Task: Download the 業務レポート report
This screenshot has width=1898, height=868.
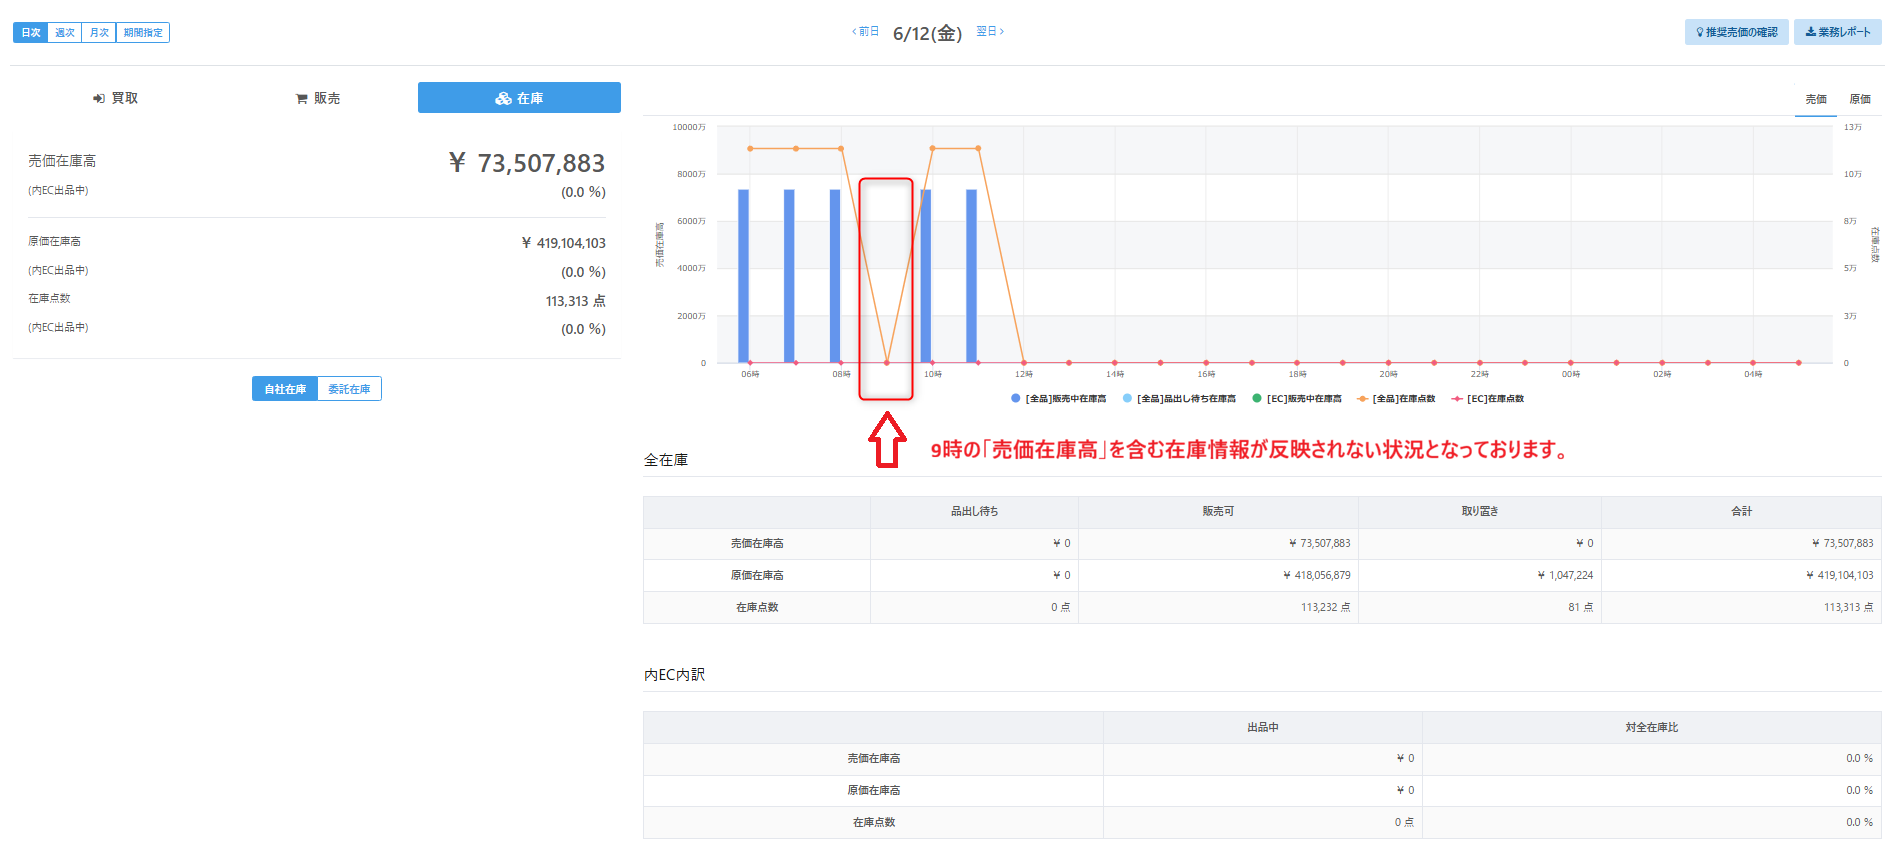Action: (1838, 32)
